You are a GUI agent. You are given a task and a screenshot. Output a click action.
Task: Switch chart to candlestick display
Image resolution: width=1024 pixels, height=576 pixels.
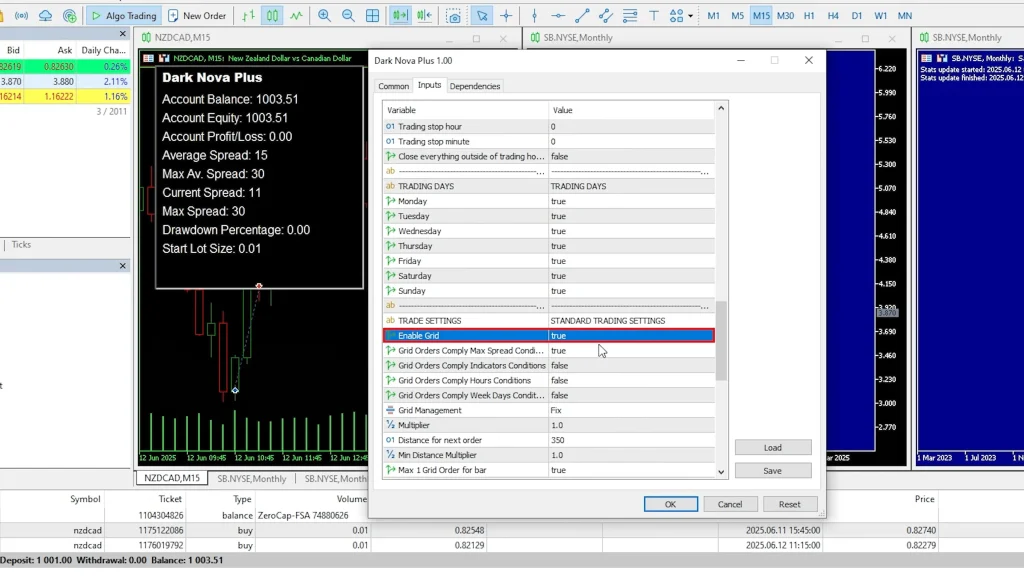click(272, 16)
